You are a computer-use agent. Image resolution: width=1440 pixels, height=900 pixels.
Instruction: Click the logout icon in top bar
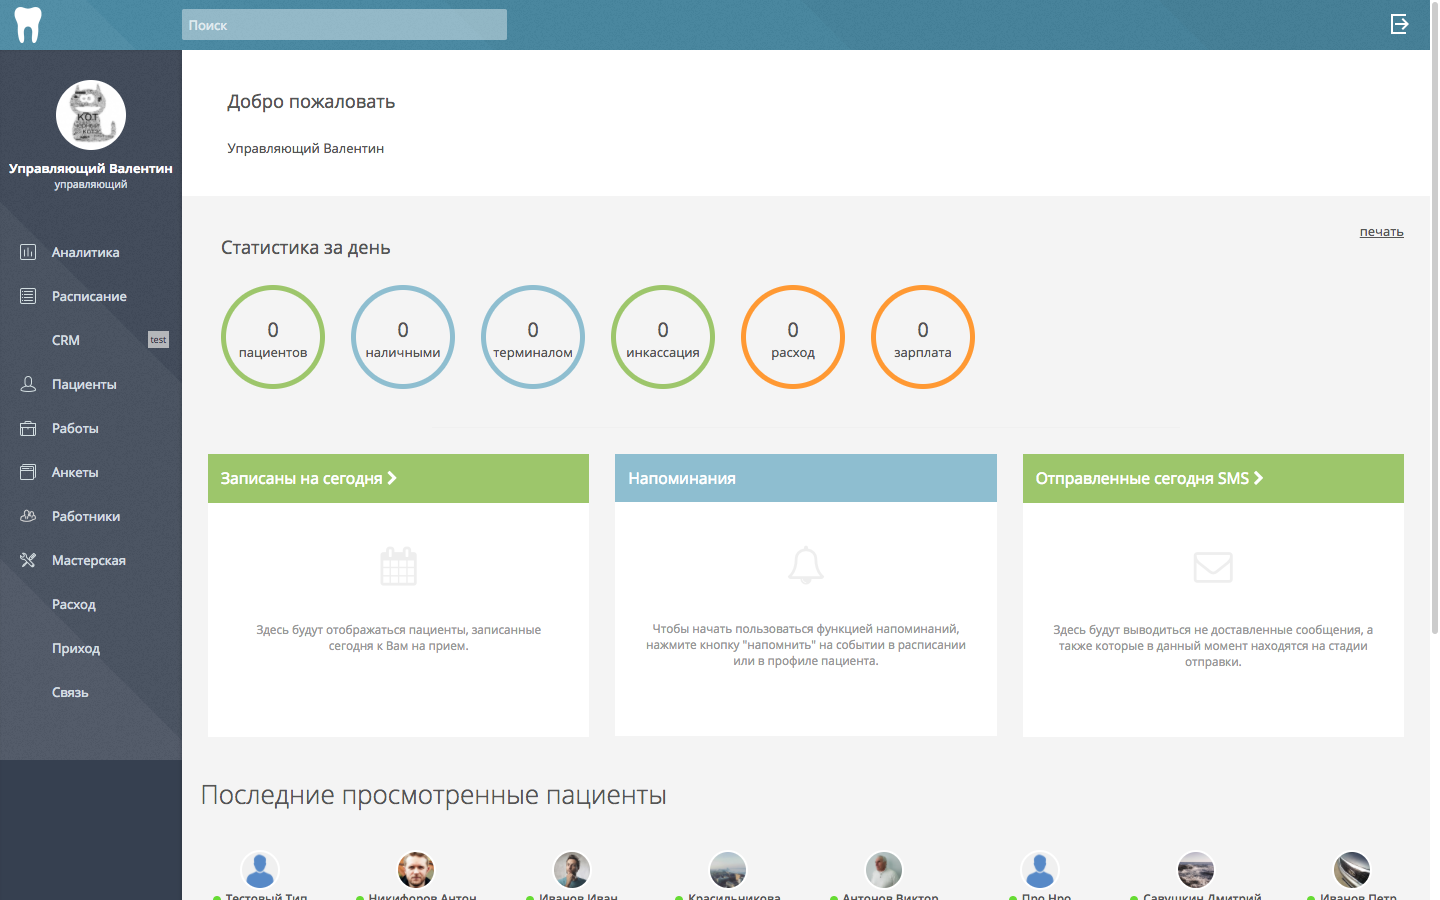(1400, 24)
